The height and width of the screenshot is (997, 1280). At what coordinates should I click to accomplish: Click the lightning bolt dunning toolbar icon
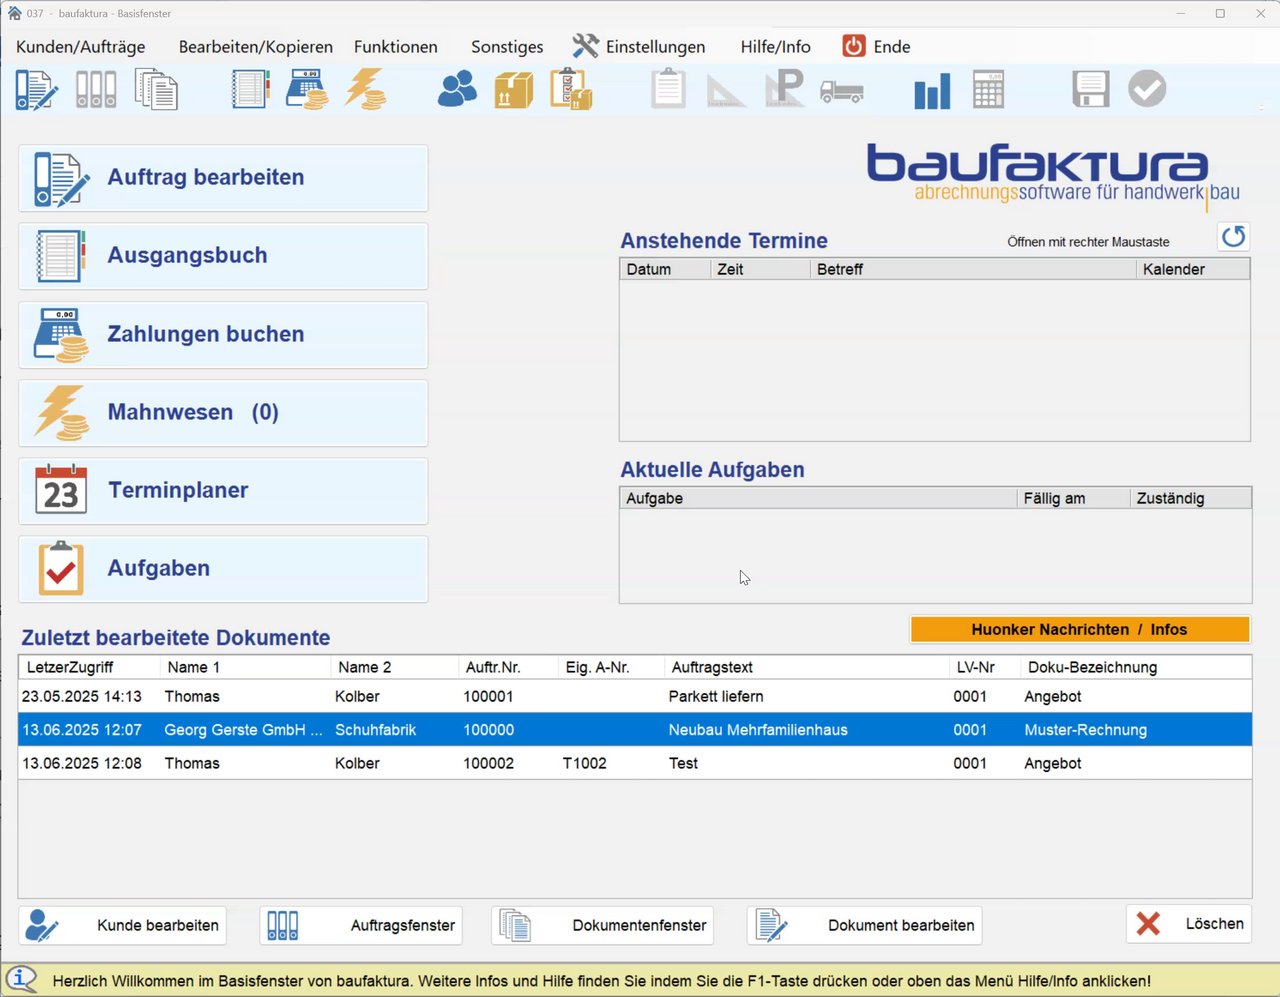pos(366,89)
